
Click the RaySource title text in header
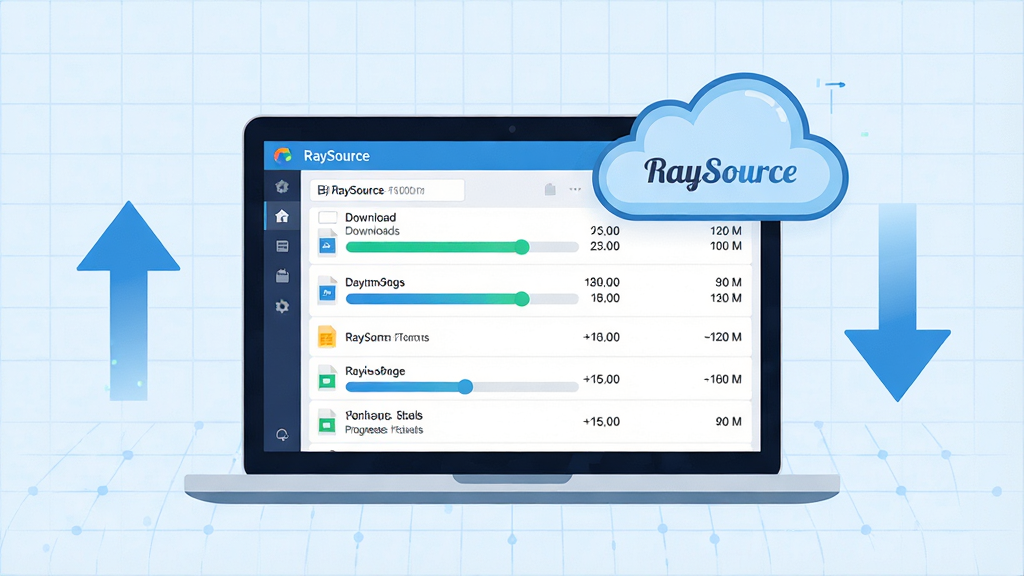(336, 156)
